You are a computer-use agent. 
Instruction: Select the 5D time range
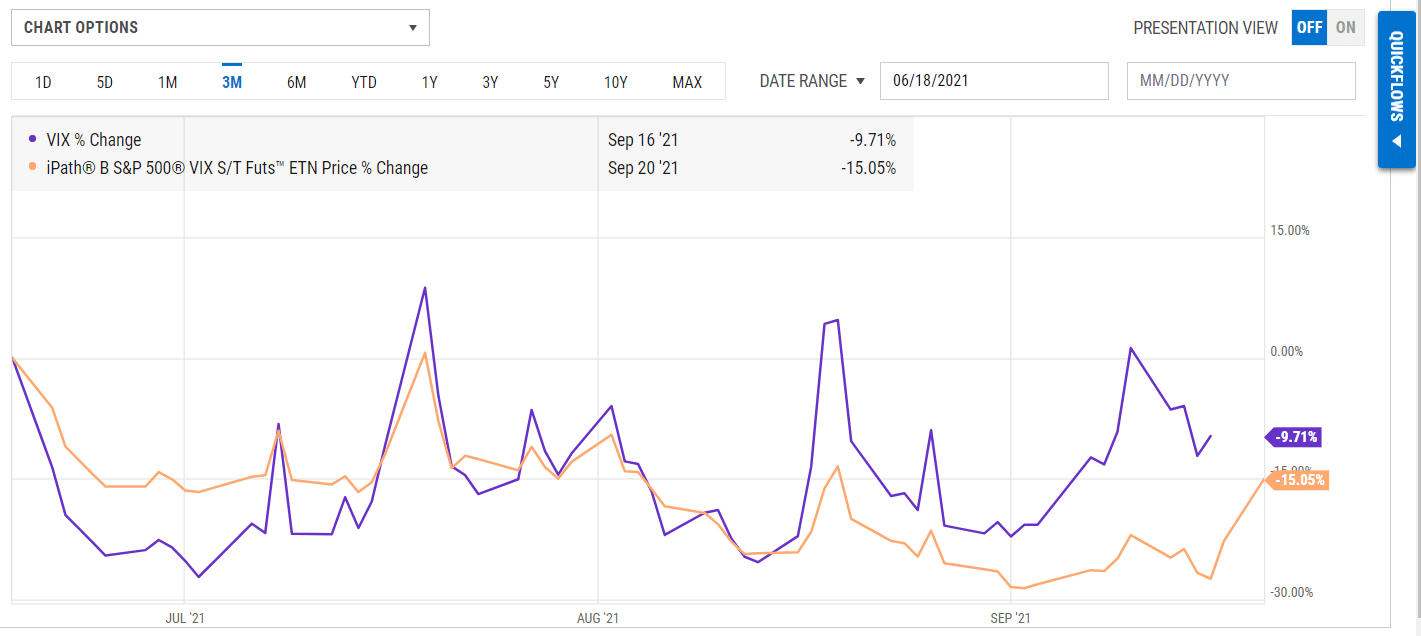(105, 82)
